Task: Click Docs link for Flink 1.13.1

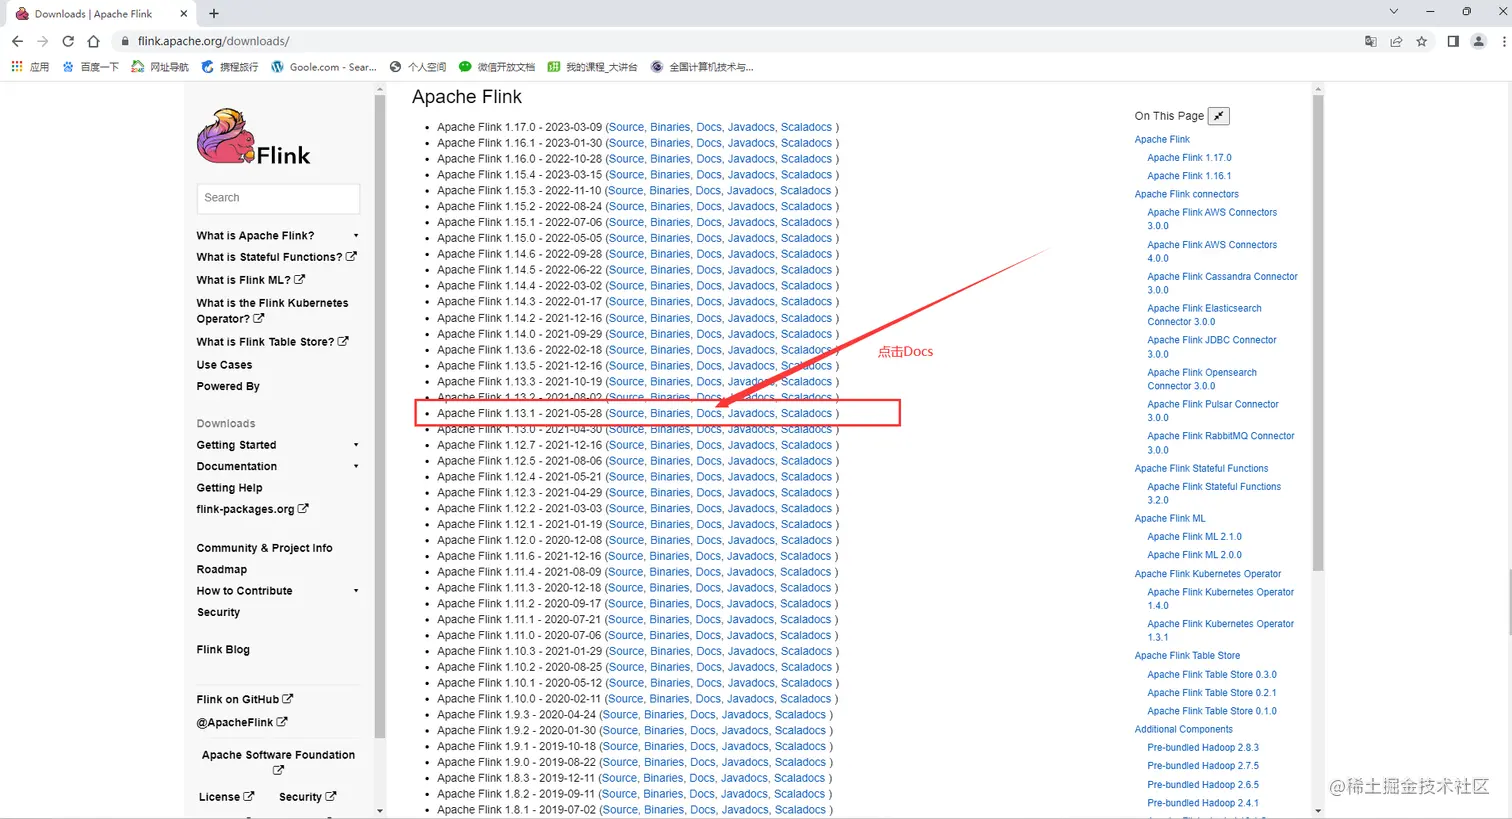Action: tap(709, 413)
